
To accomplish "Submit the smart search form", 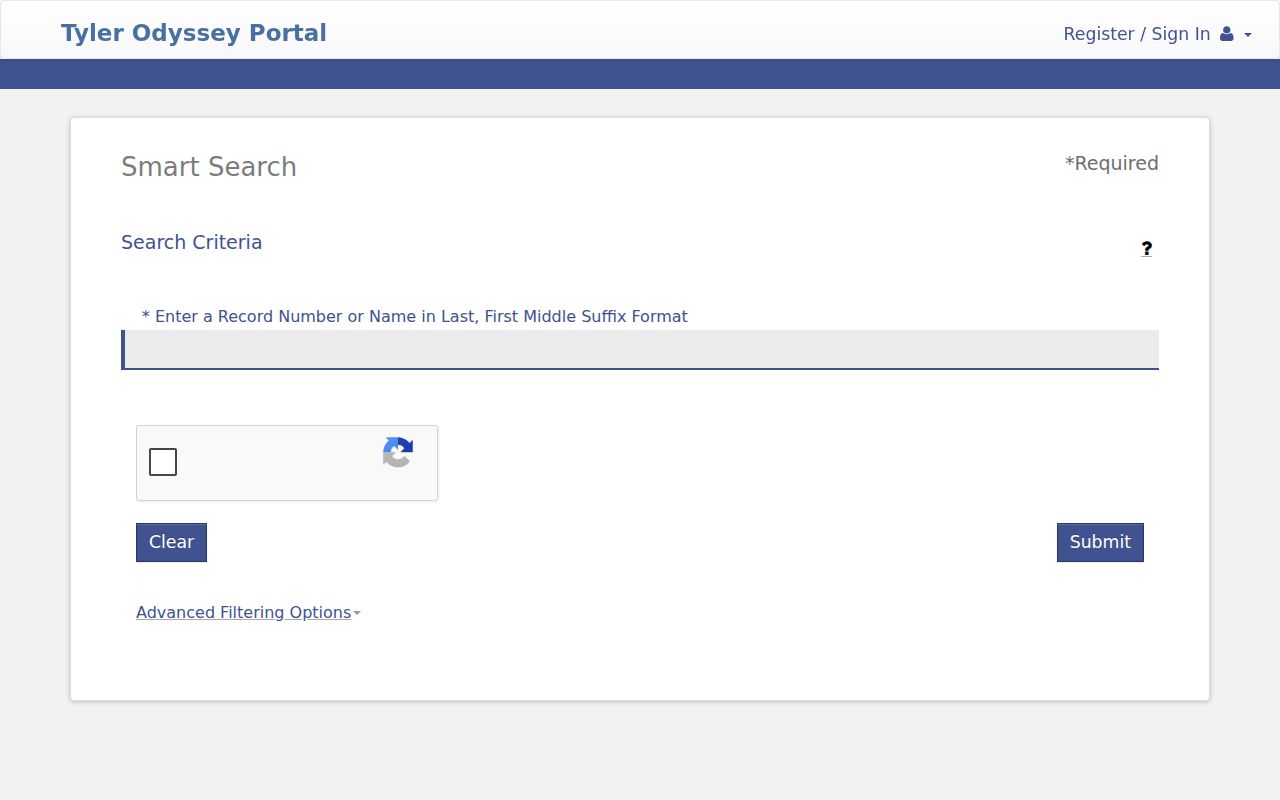I will coord(1100,542).
